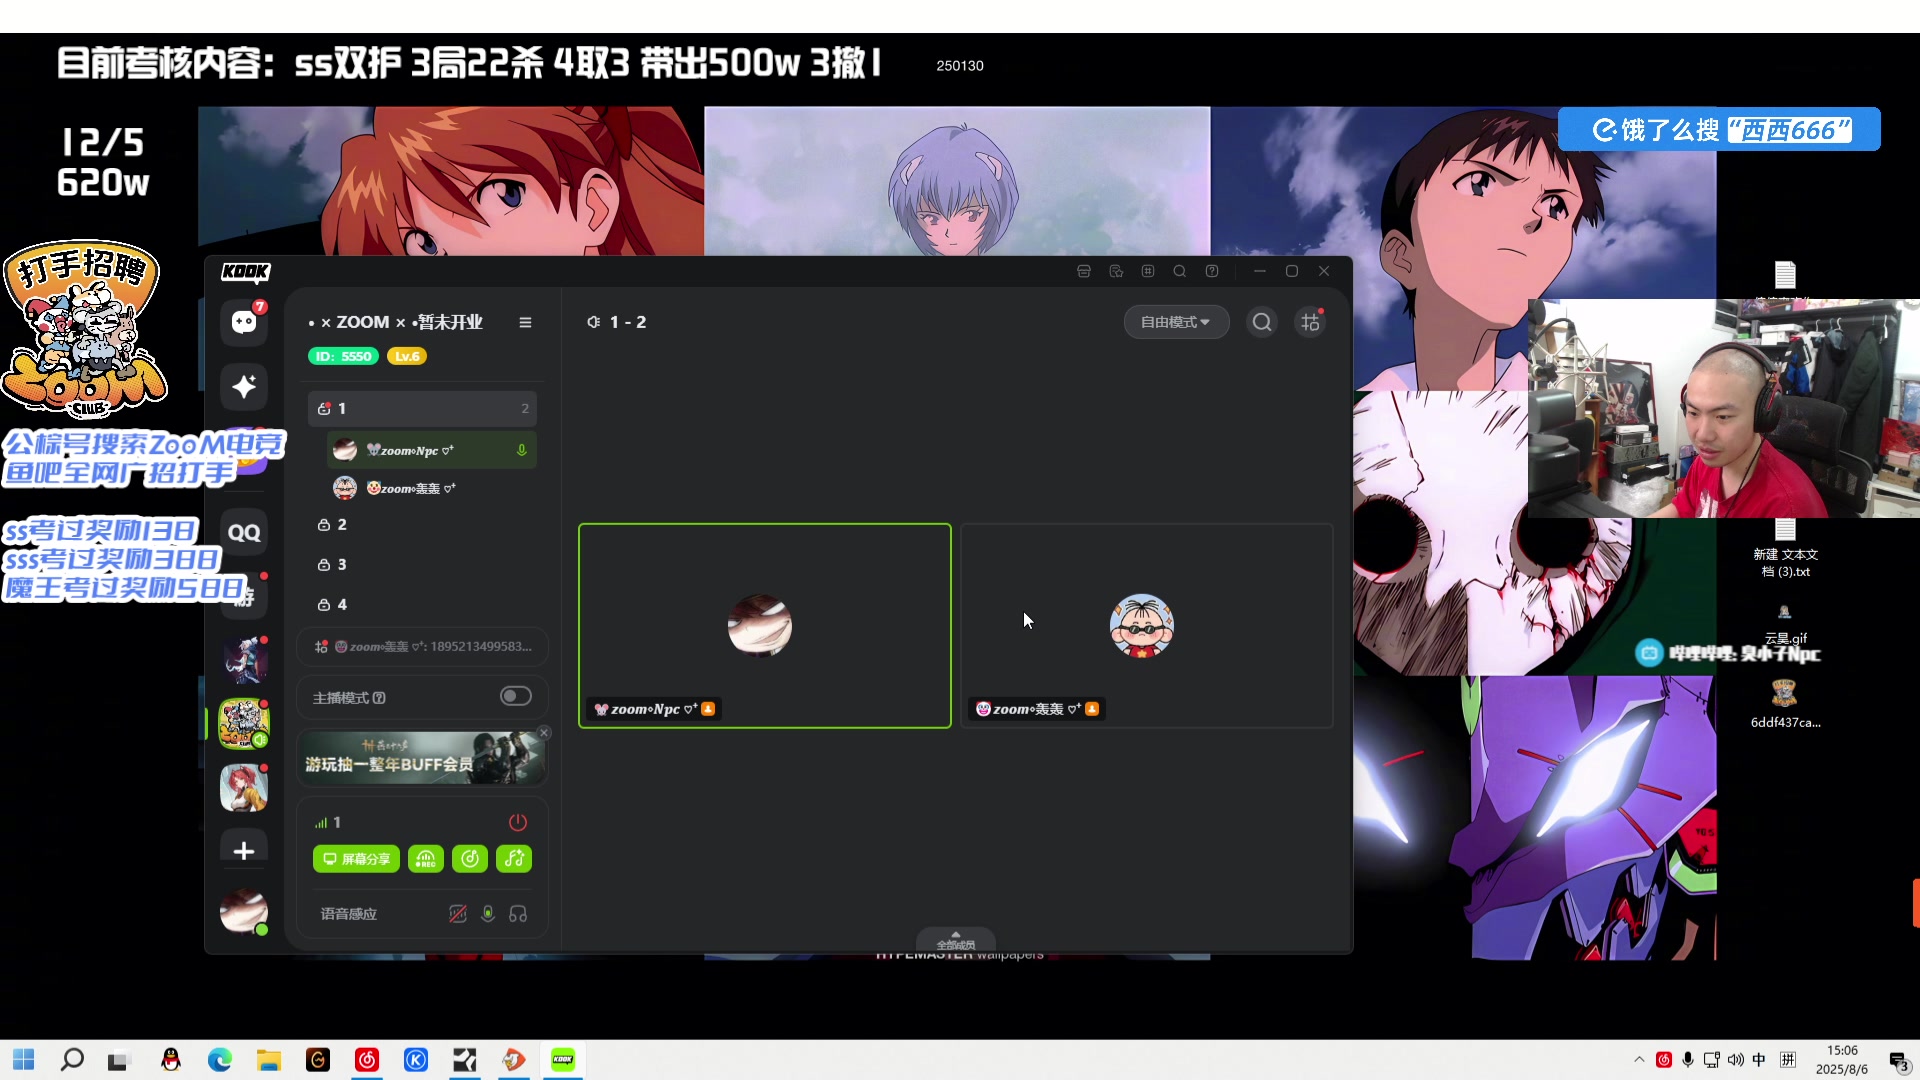The width and height of the screenshot is (1920, 1080).
Task: Select zoom Npc video tile
Action: tap(765, 626)
